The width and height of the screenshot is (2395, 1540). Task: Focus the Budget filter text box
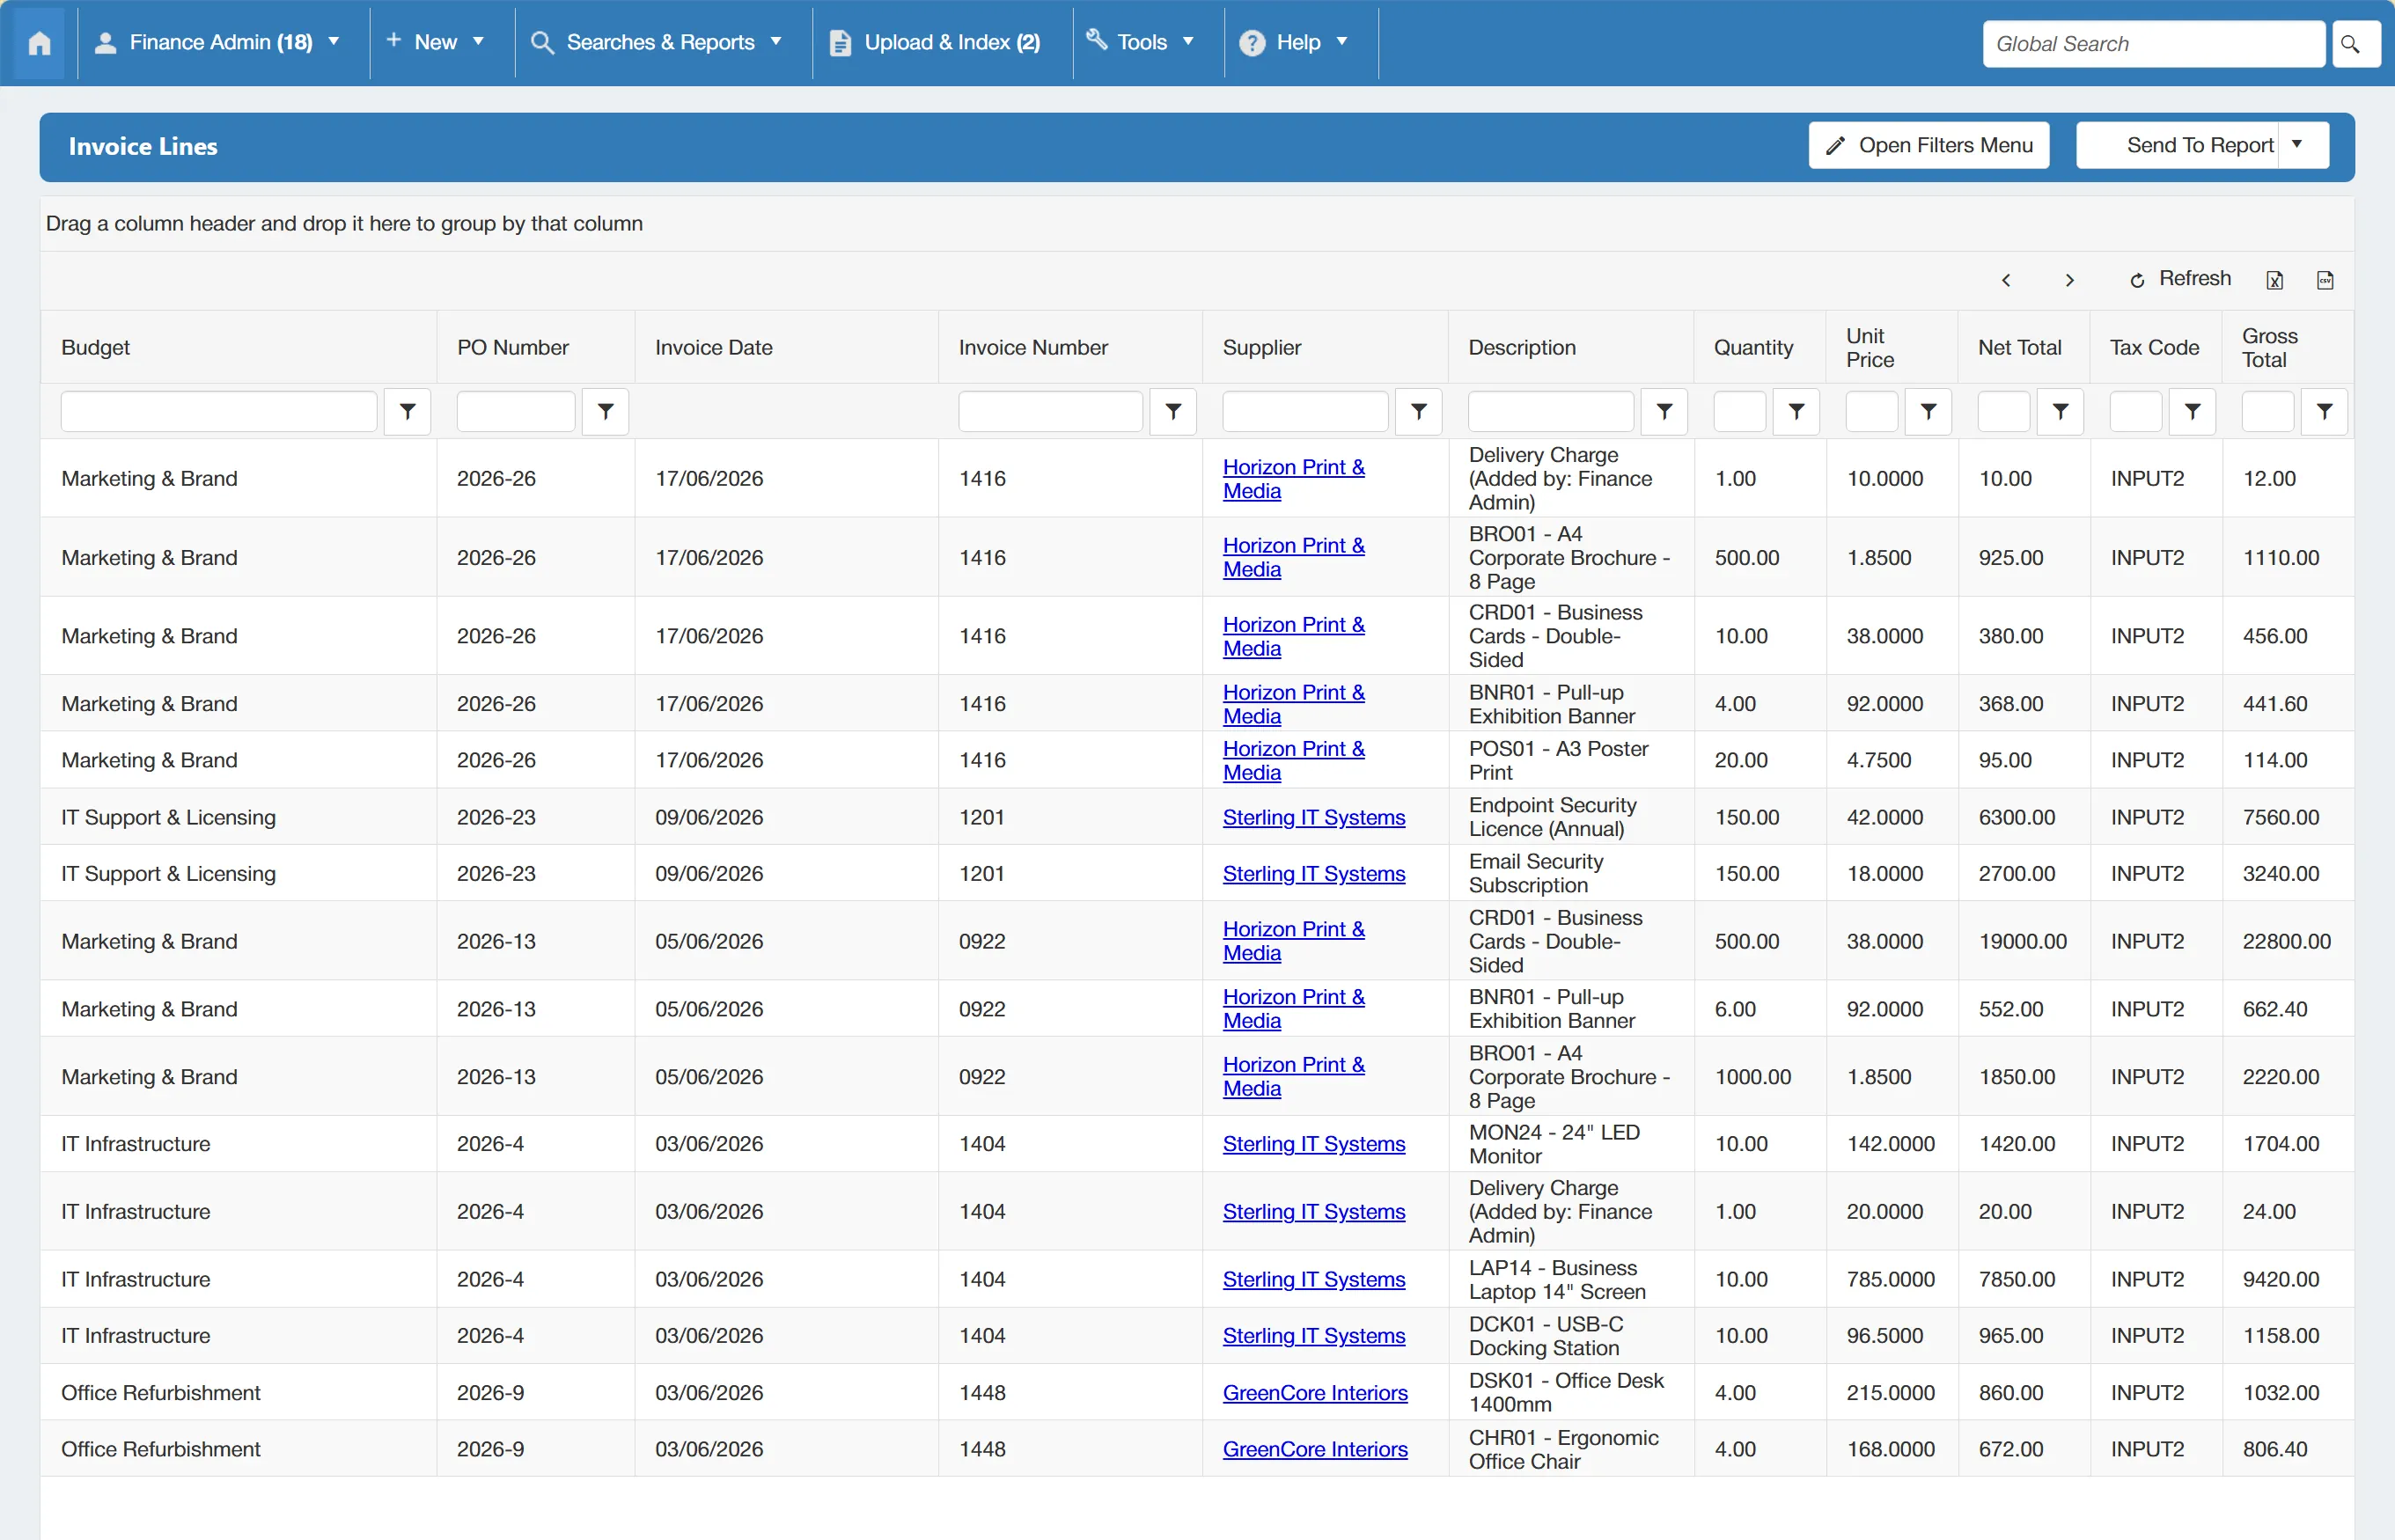point(219,411)
